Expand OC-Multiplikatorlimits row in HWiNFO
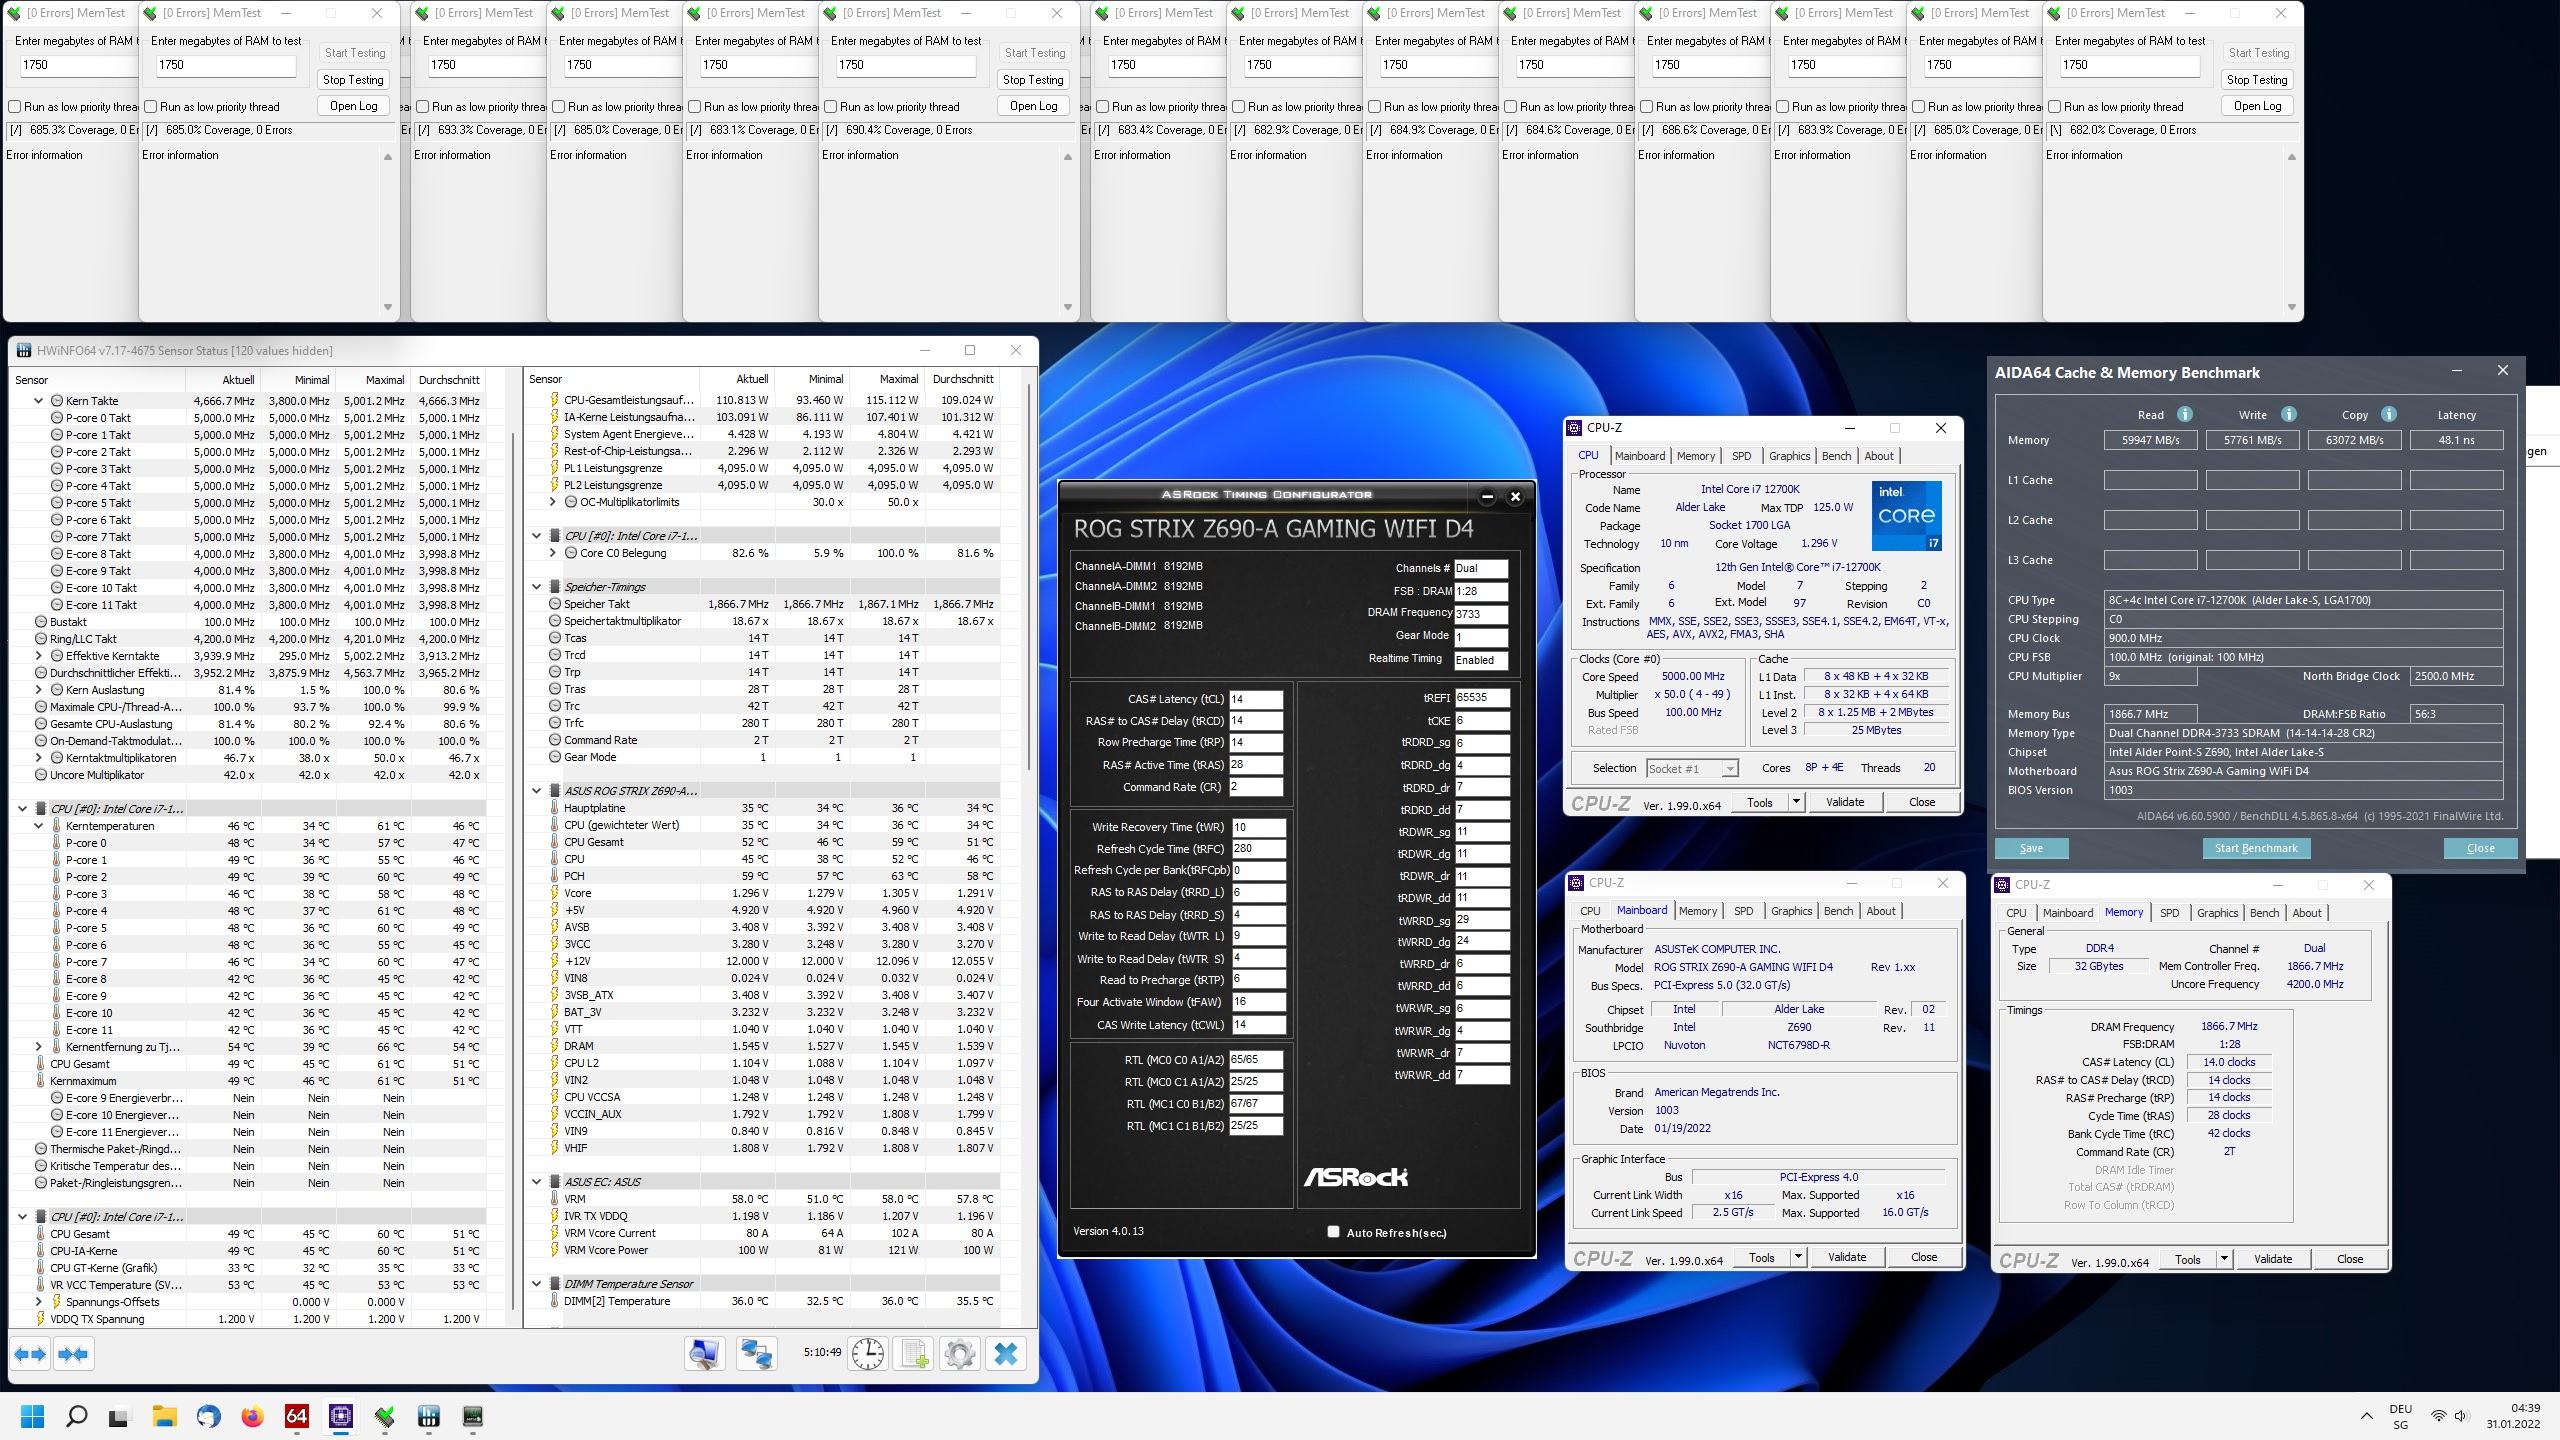 pos(553,502)
